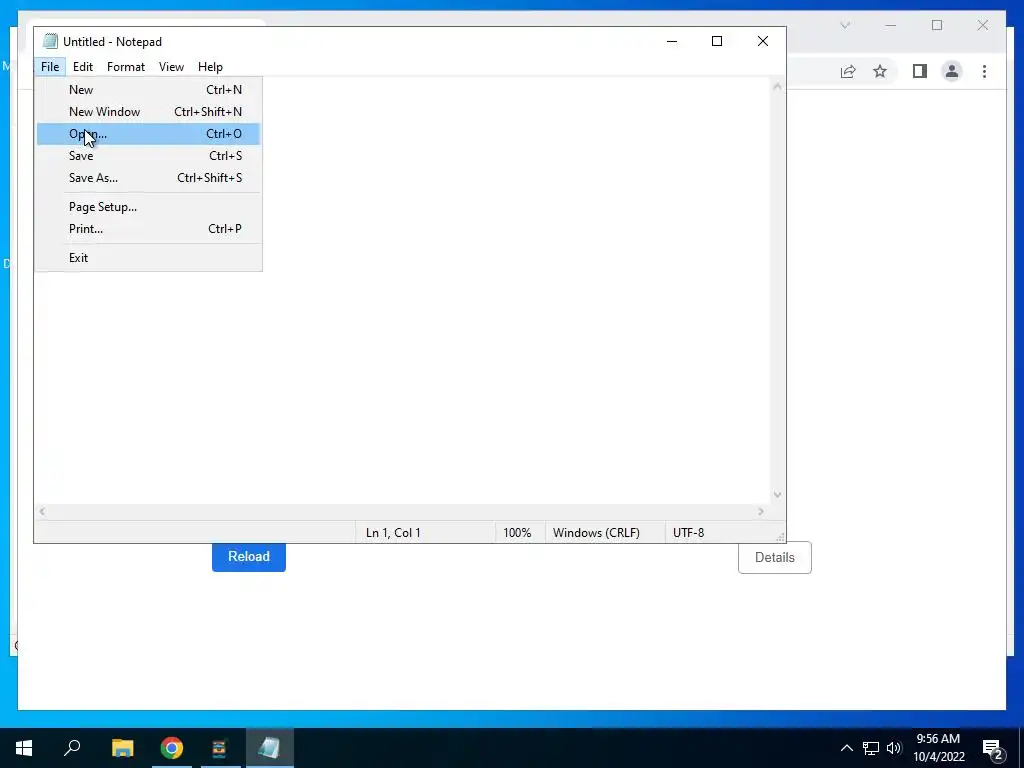
Task: Click Notepad's vertical scrollbar down arrow
Action: [x=777, y=495]
